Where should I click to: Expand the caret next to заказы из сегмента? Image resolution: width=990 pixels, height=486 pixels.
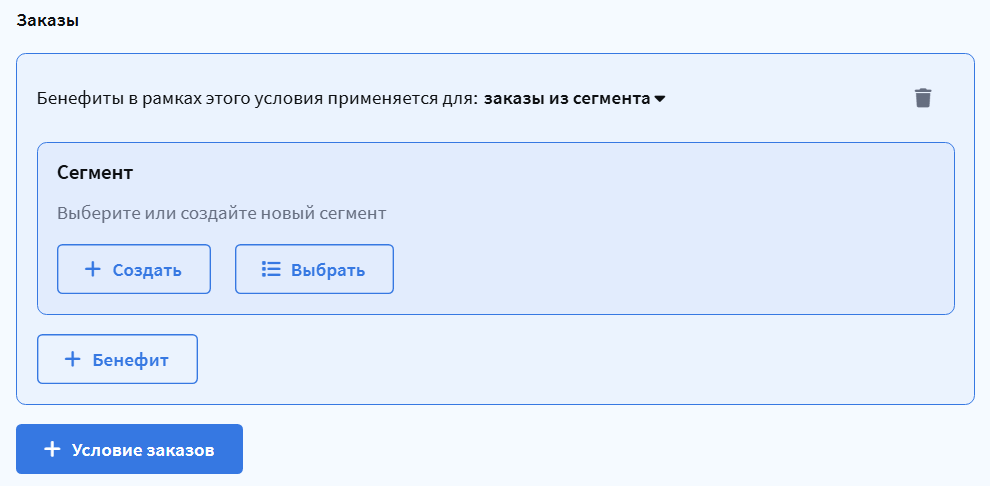(659, 99)
